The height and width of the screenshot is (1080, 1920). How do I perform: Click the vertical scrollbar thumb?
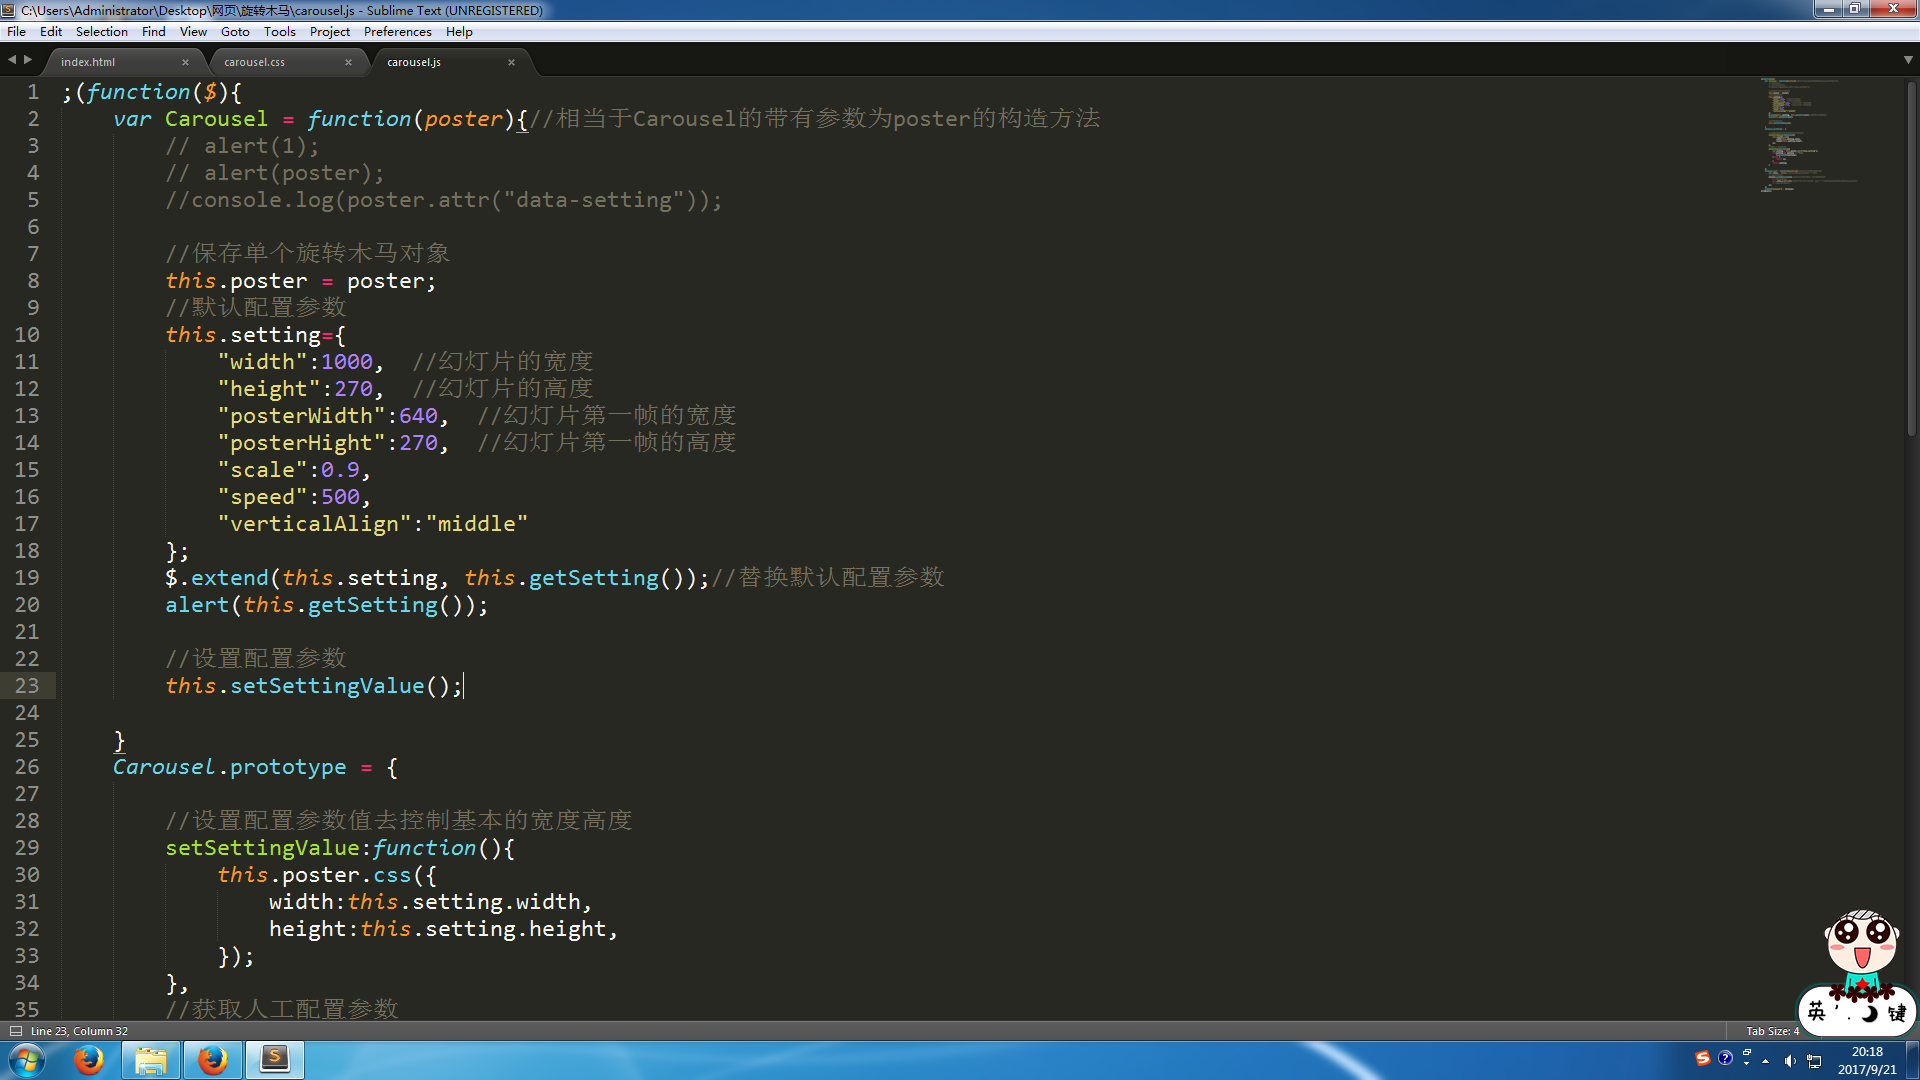[1911, 258]
